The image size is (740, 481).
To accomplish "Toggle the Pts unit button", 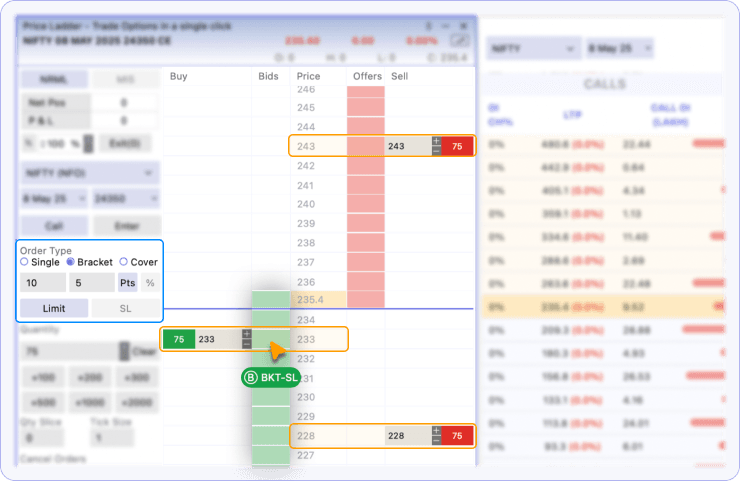I will [127, 283].
